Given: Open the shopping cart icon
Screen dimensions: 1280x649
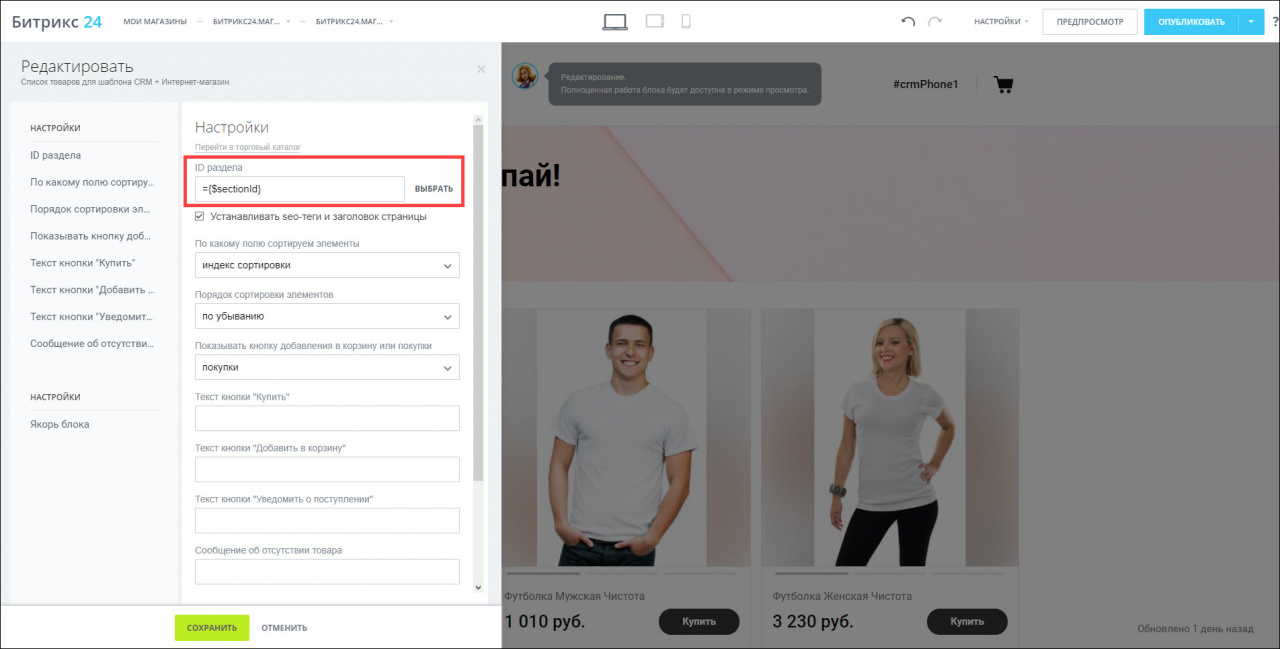Looking at the screenshot, I should click(x=1003, y=84).
